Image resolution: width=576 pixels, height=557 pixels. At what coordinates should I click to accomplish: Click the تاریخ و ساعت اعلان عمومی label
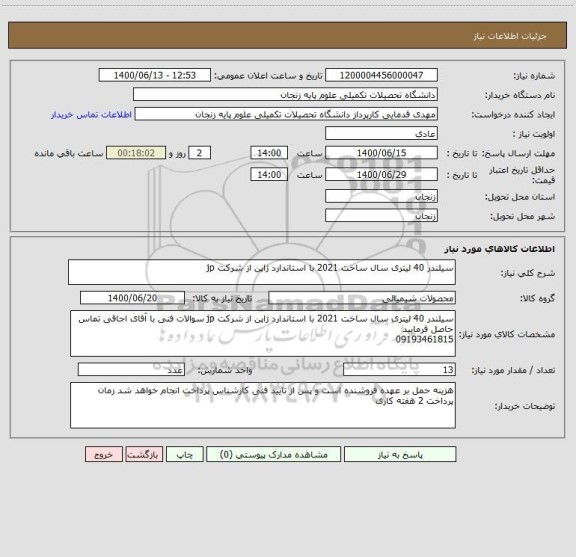pos(269,76)
